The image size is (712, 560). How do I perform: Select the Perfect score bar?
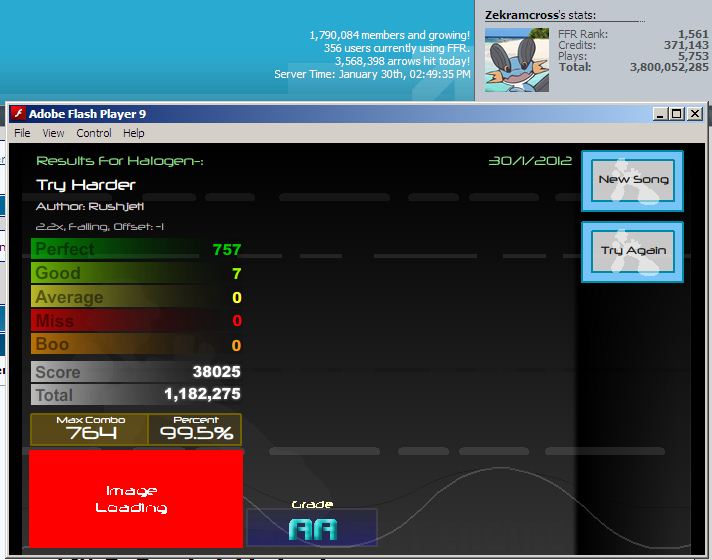click(x=136, y=249)
